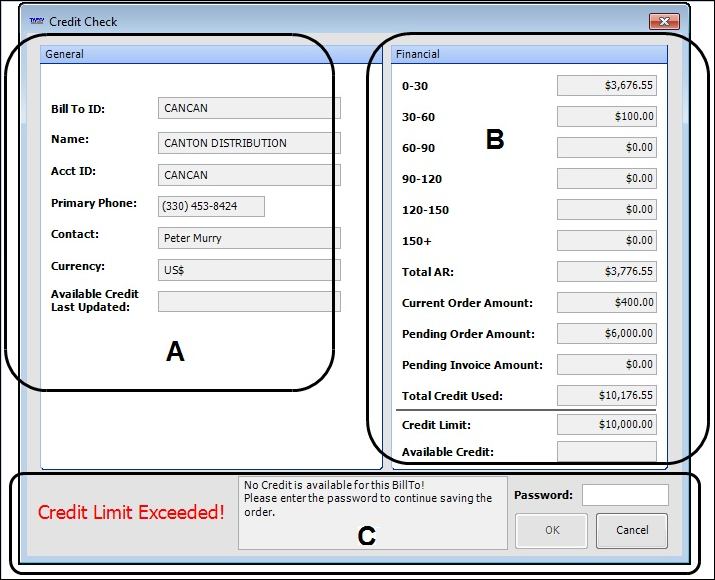Click the '0-30' aging label
The height and width of the screenshot is (580, 715).
[x=415, y=86]
